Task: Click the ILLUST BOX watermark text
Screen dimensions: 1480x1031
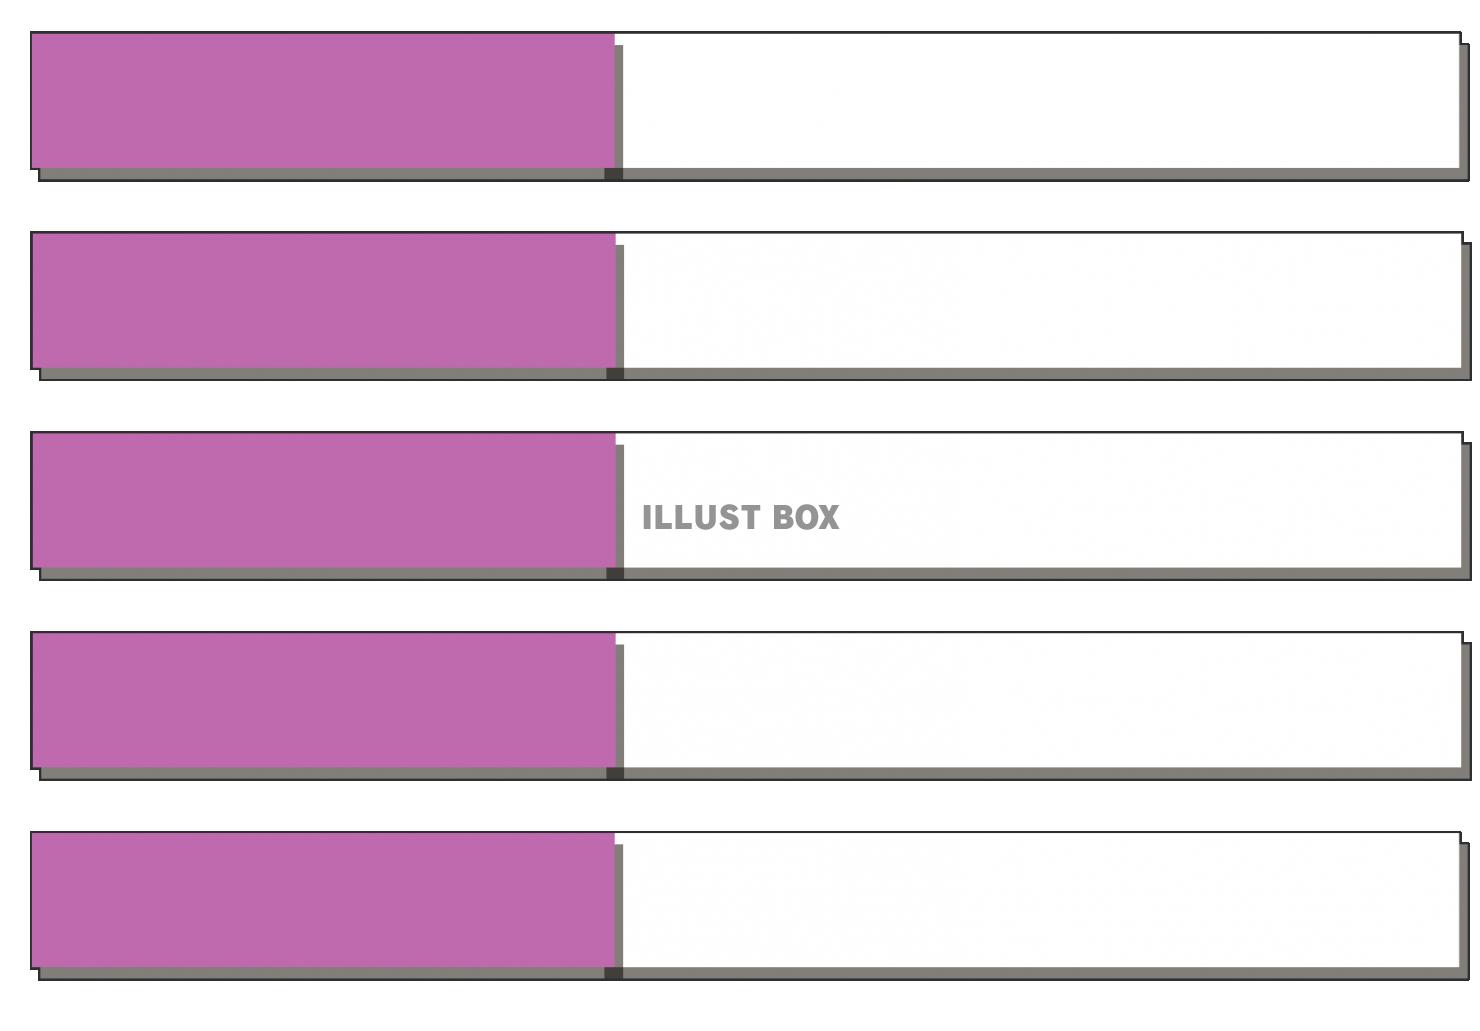Action: (740, 517)
